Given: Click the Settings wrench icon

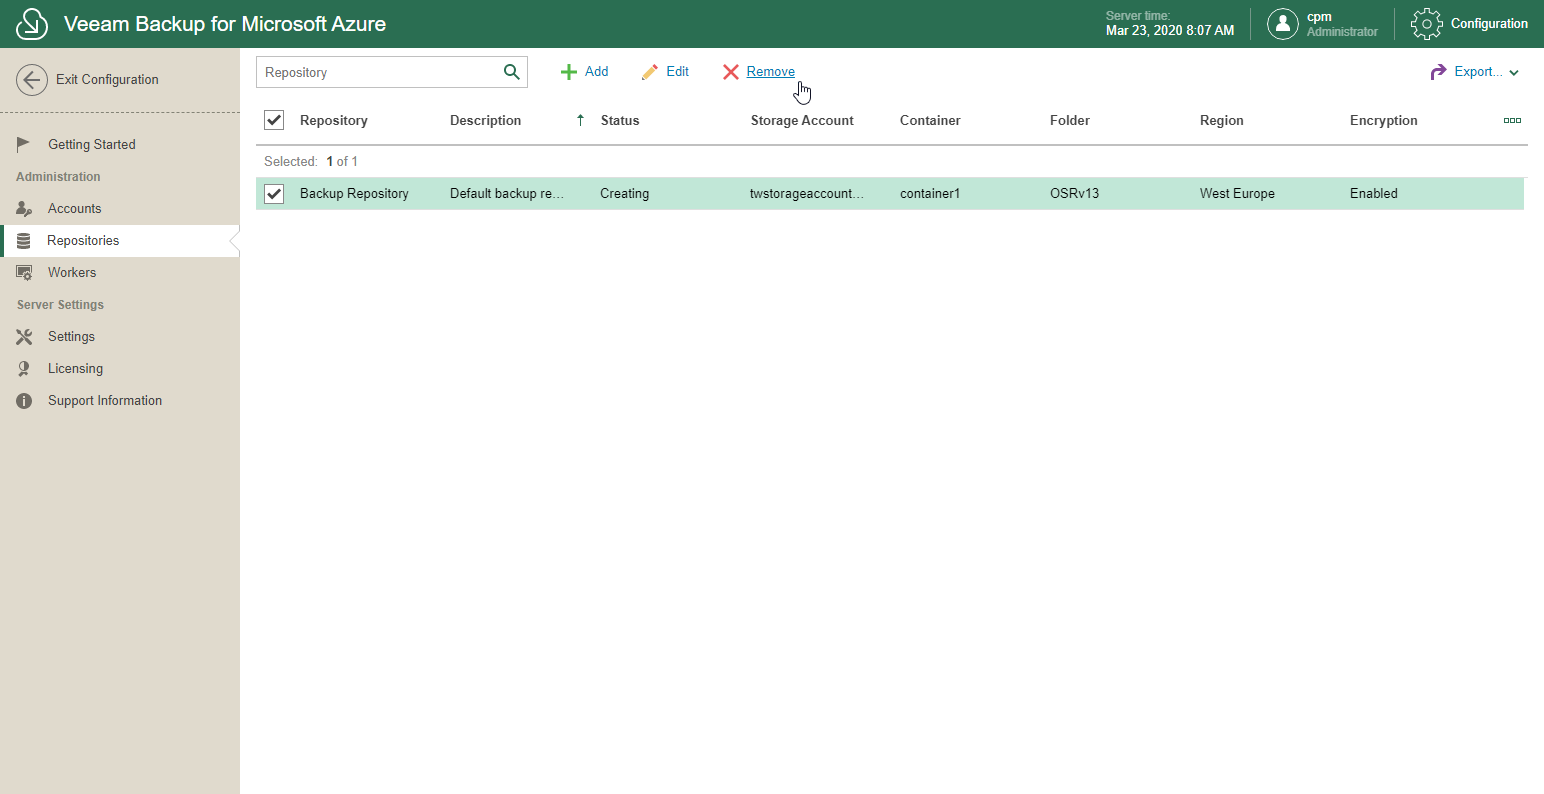Looking at the screenshot, I should pyautogui.click(x=25, y=336).
